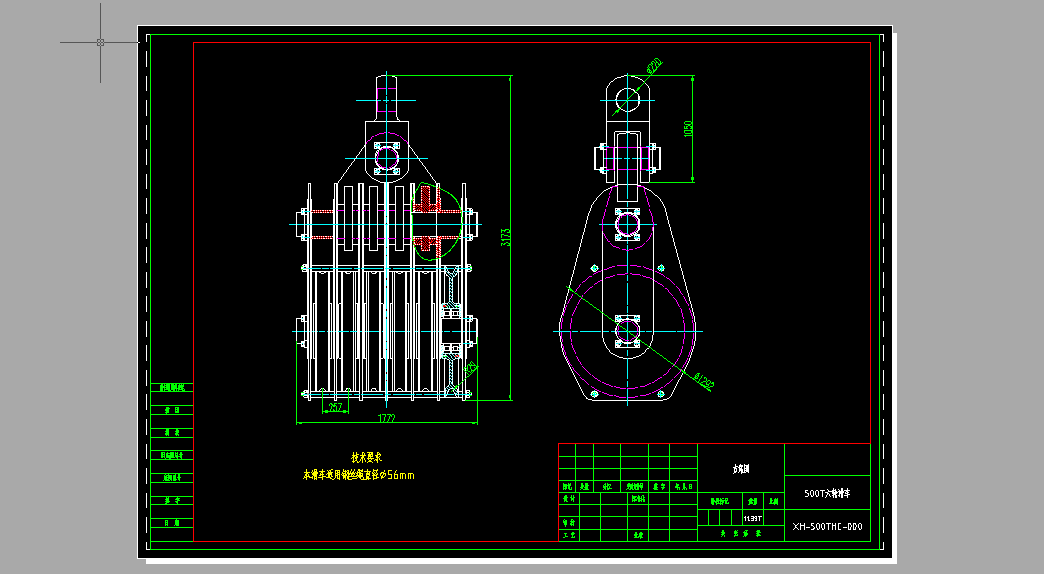The width and height of the screenshot is (1044, 574).
Task: Click the 日期 cell in left margin column
Action: tap(172, 523)
